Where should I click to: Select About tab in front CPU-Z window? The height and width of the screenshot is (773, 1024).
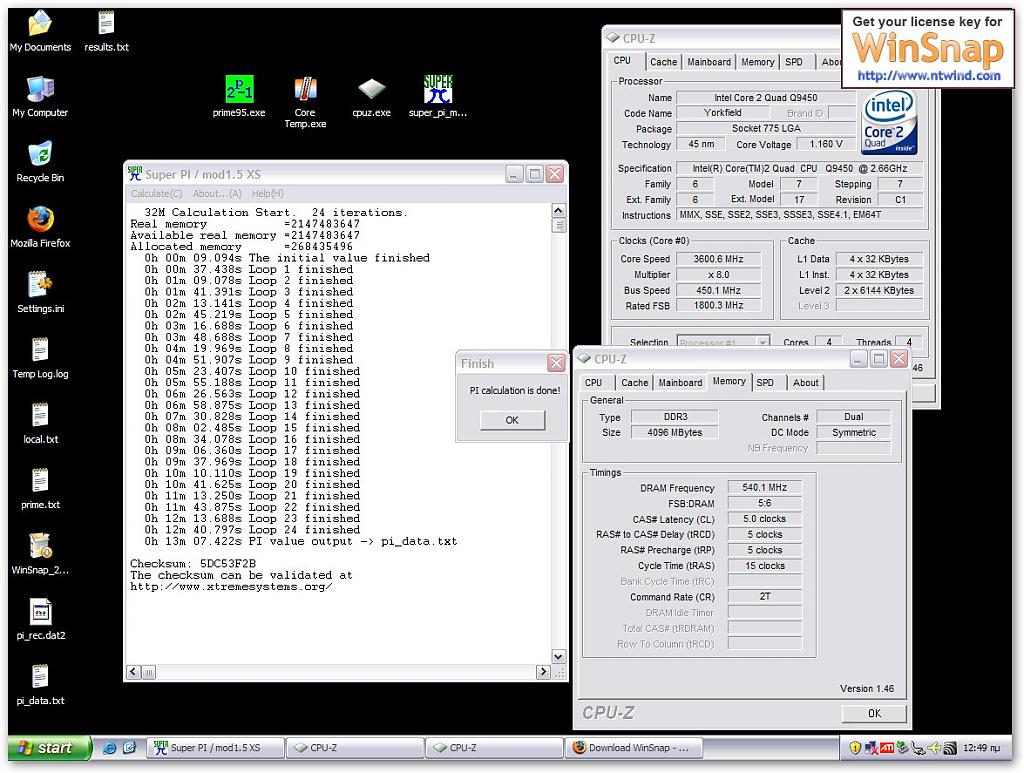(805, 383)
